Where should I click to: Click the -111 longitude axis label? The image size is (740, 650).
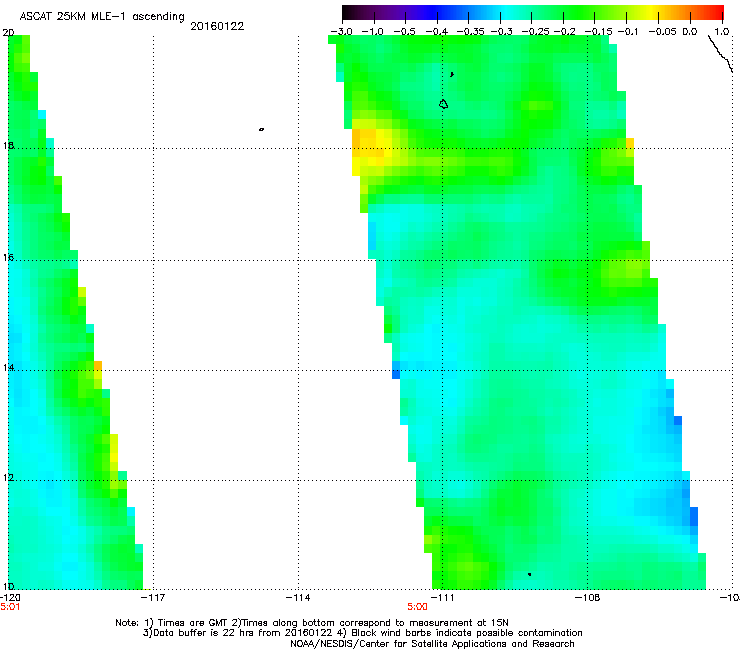pos(442,598)
